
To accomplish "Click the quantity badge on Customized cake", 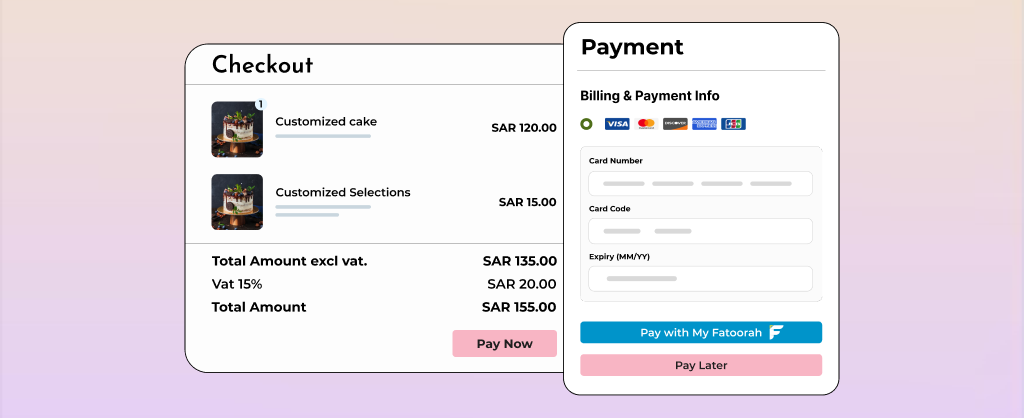I will 260,104.
